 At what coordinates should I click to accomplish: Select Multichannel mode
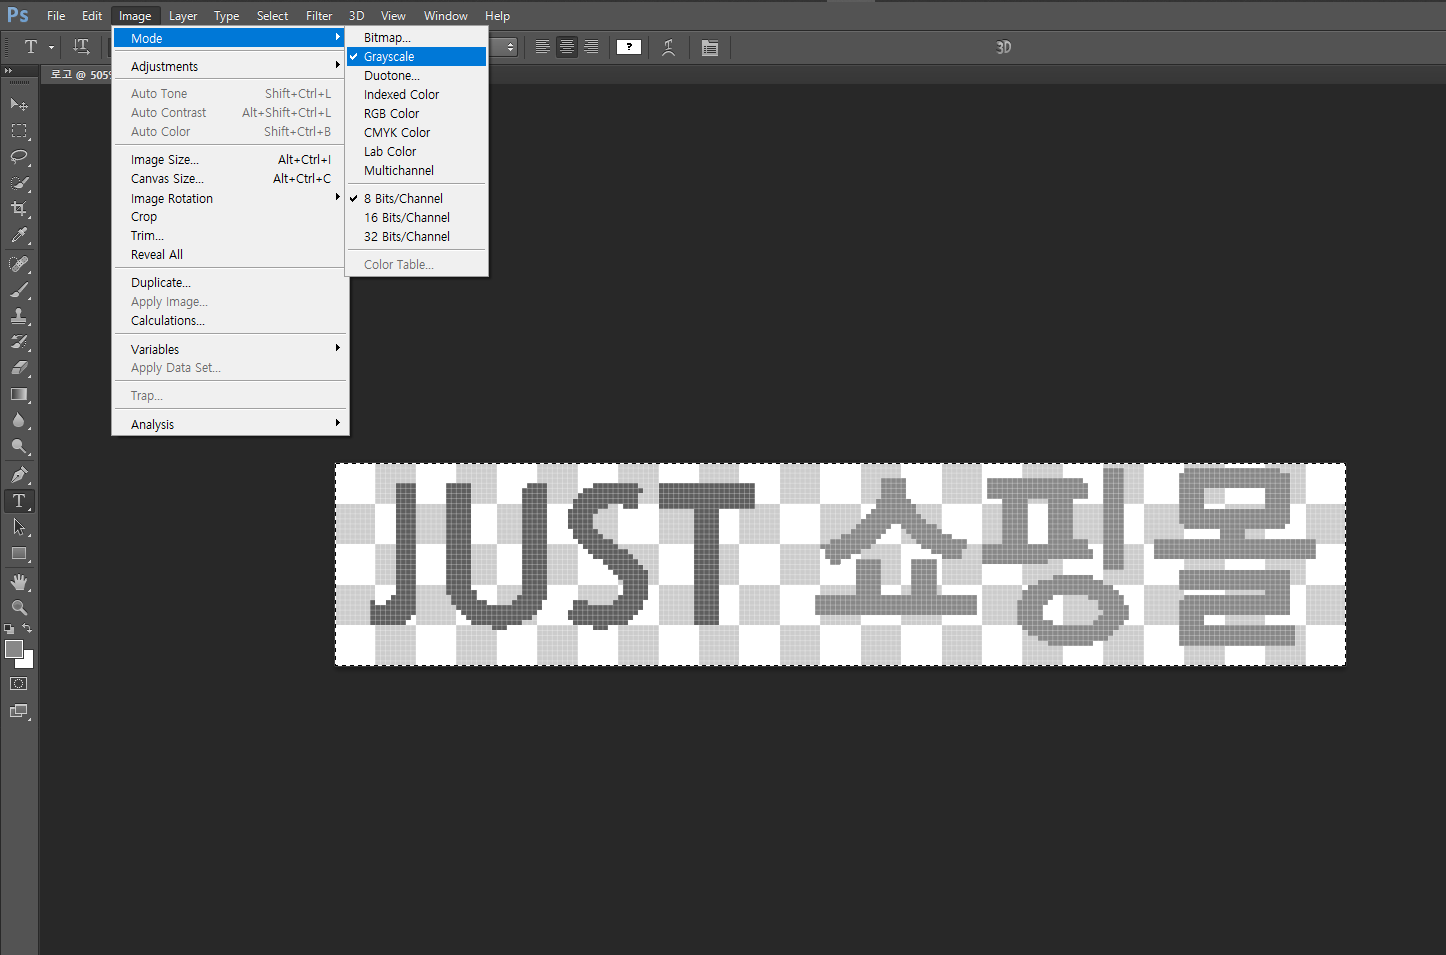coord(417,171)
